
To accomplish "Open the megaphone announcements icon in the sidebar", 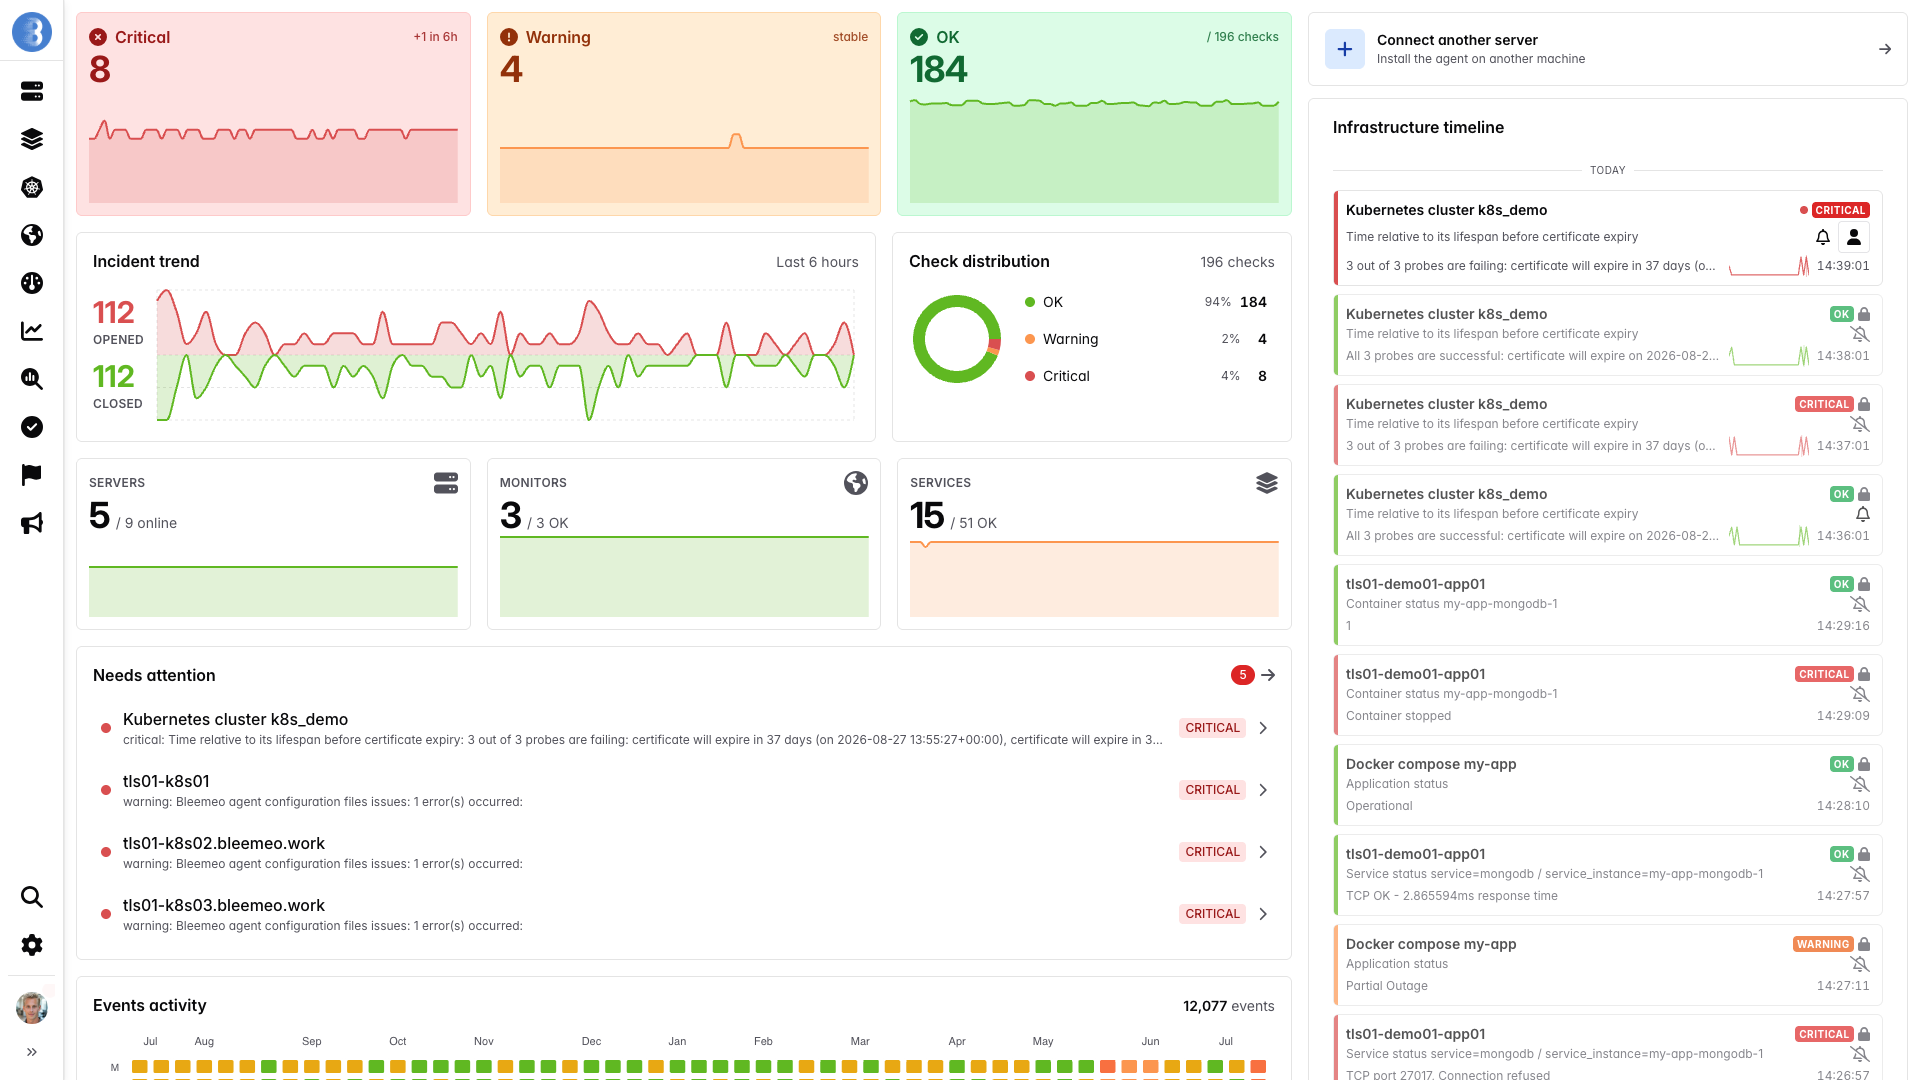I will 32,523.
